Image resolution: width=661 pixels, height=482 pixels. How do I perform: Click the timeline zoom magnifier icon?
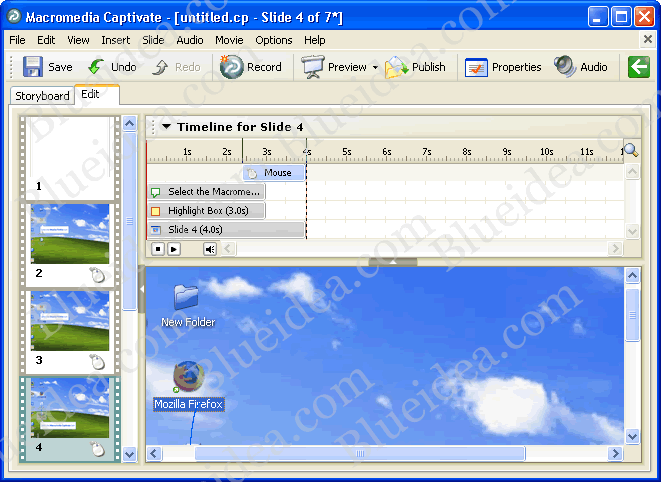[x=631, y=150]
